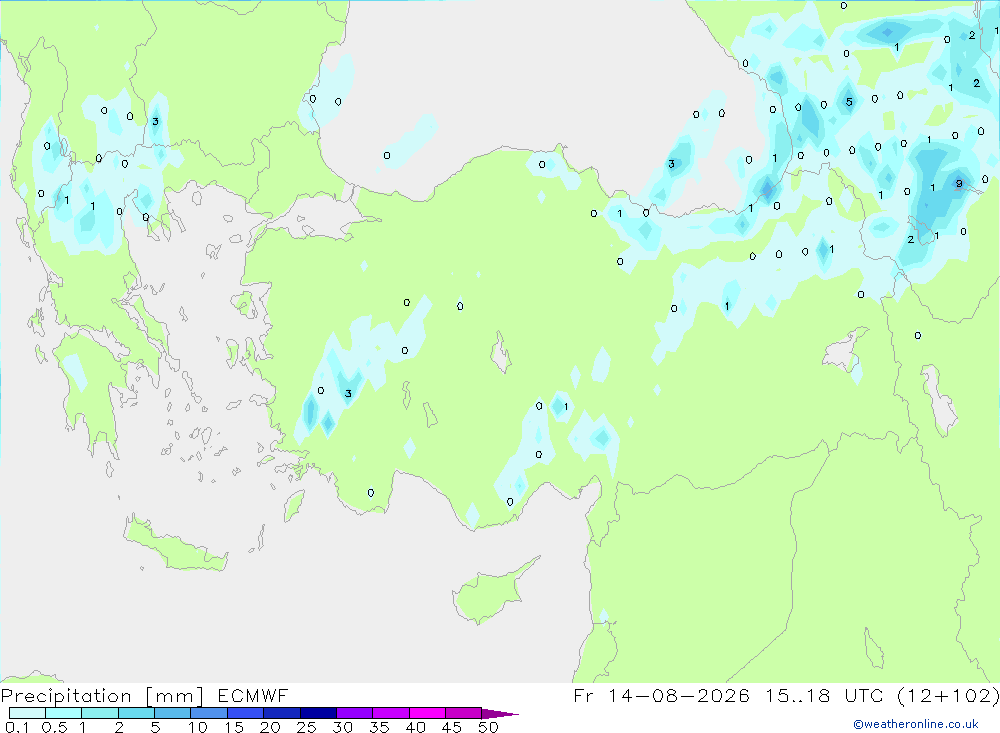Pick the 1–2 mm legend color swatch
Viewport: 1000px width, 733px height.
coord(99,713)
